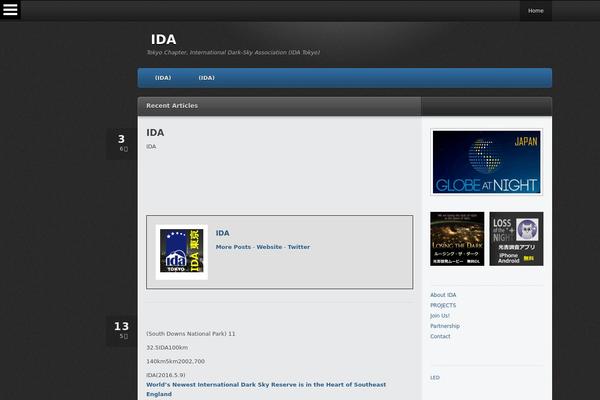600x400 pixels.
Task: Click the LED sidebar link
Action: 435,377
